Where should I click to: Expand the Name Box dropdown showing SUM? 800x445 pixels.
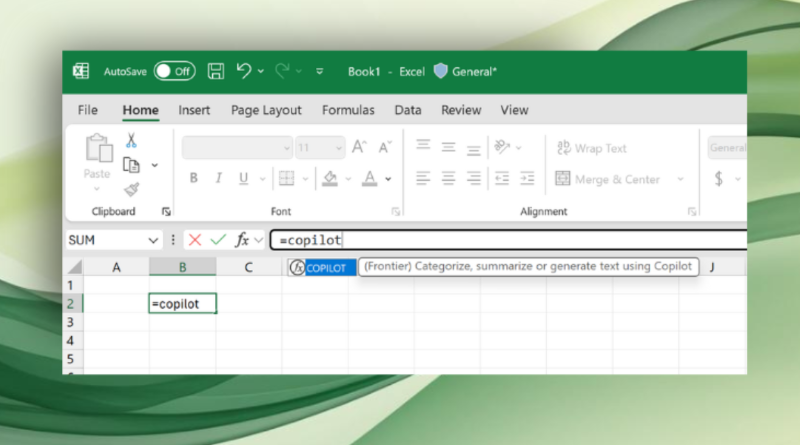[153, 240]
